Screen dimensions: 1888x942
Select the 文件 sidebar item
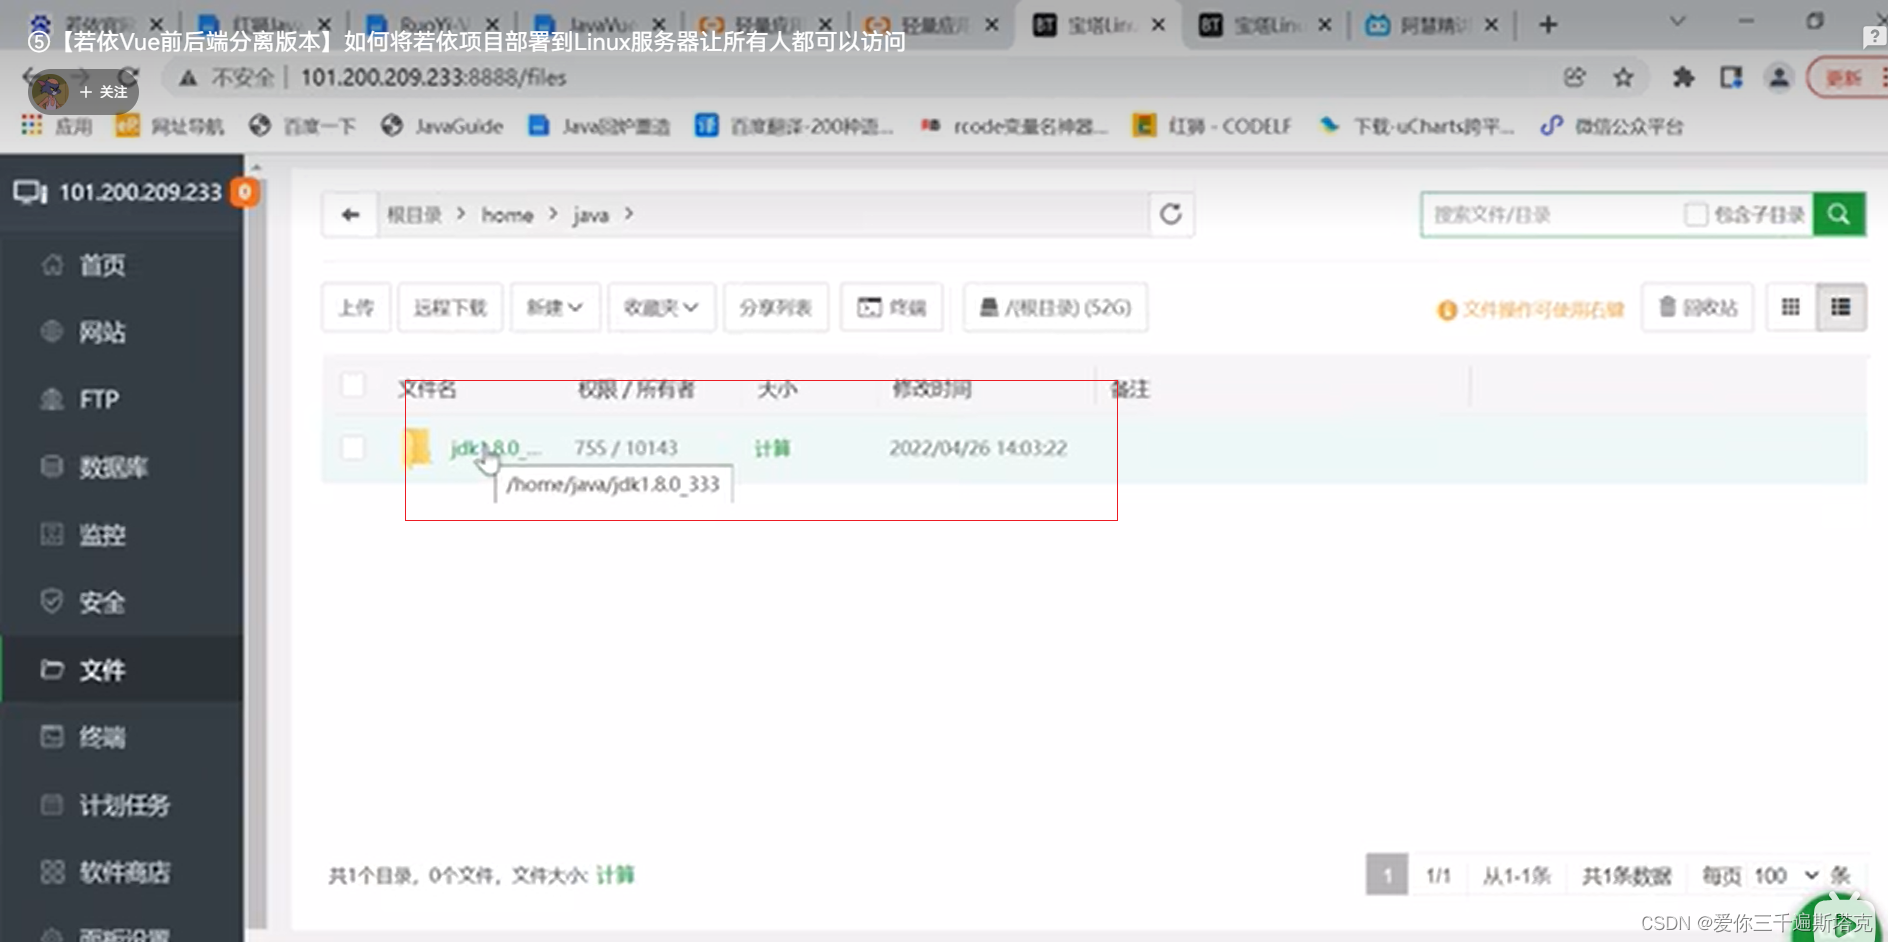tap(122, 669)
